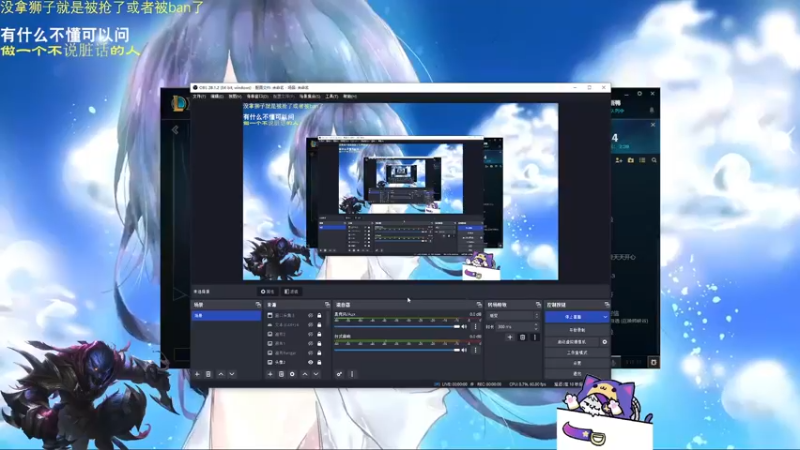Image resolution: width=800 pixels, height=450 pixels.
Task: Open source properties gear in Sources panel
Action: [x=292, y=374]
